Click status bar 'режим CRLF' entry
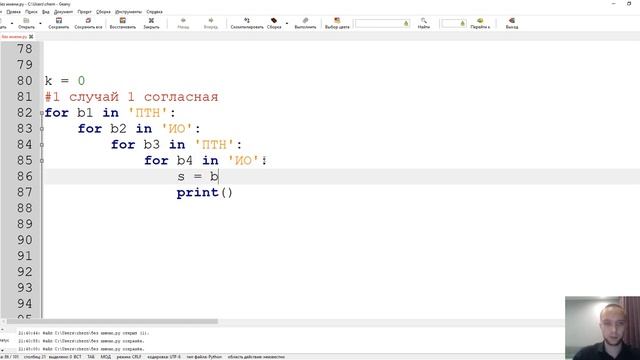 [129, 357]
